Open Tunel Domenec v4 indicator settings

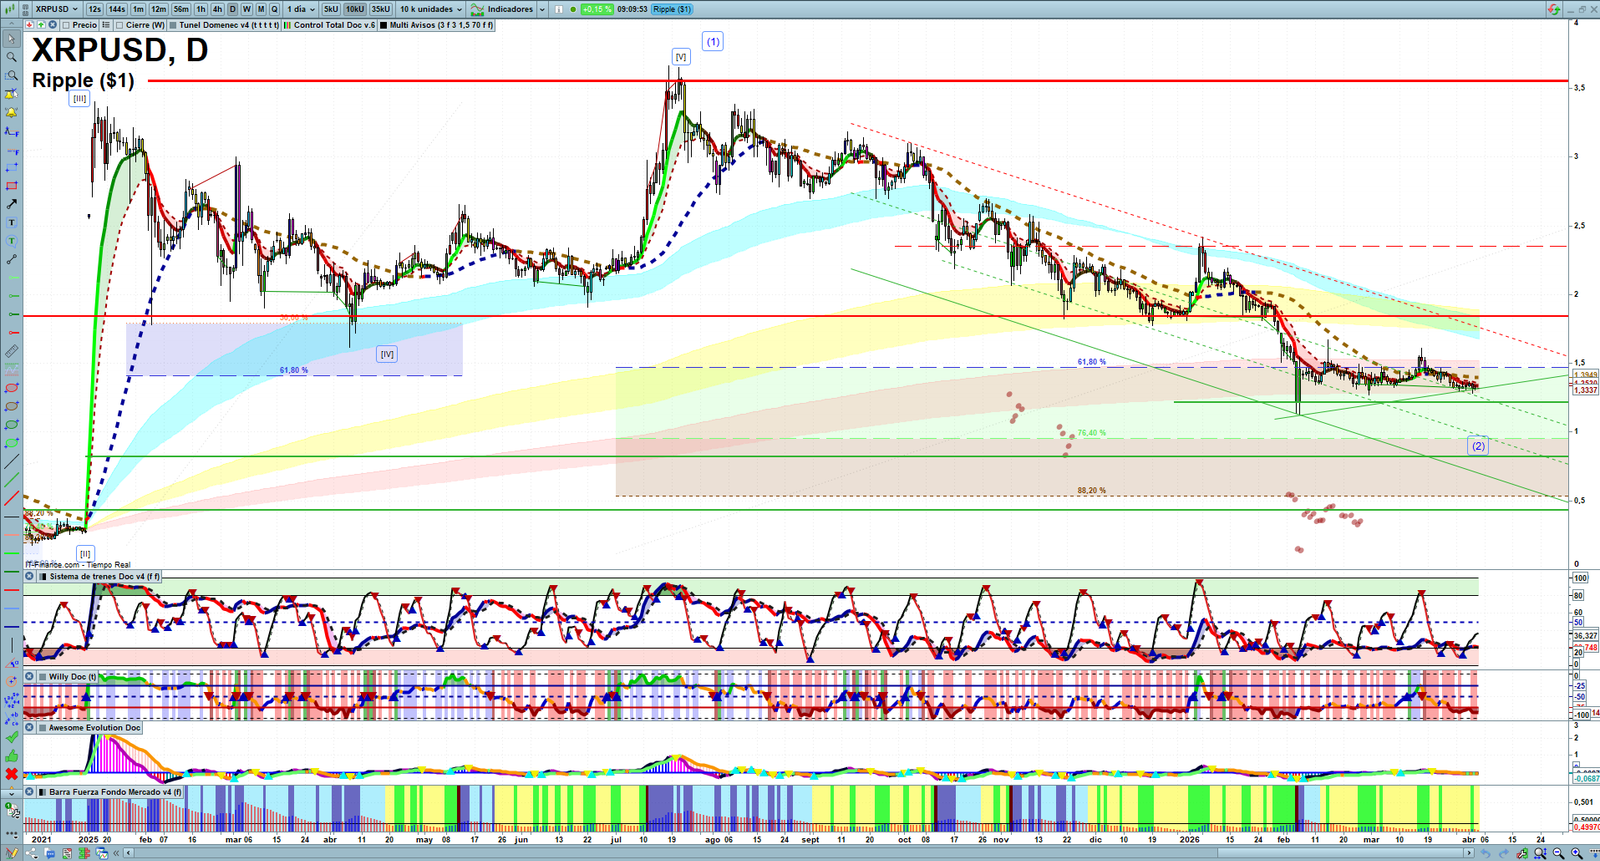[x=225, y=25]
